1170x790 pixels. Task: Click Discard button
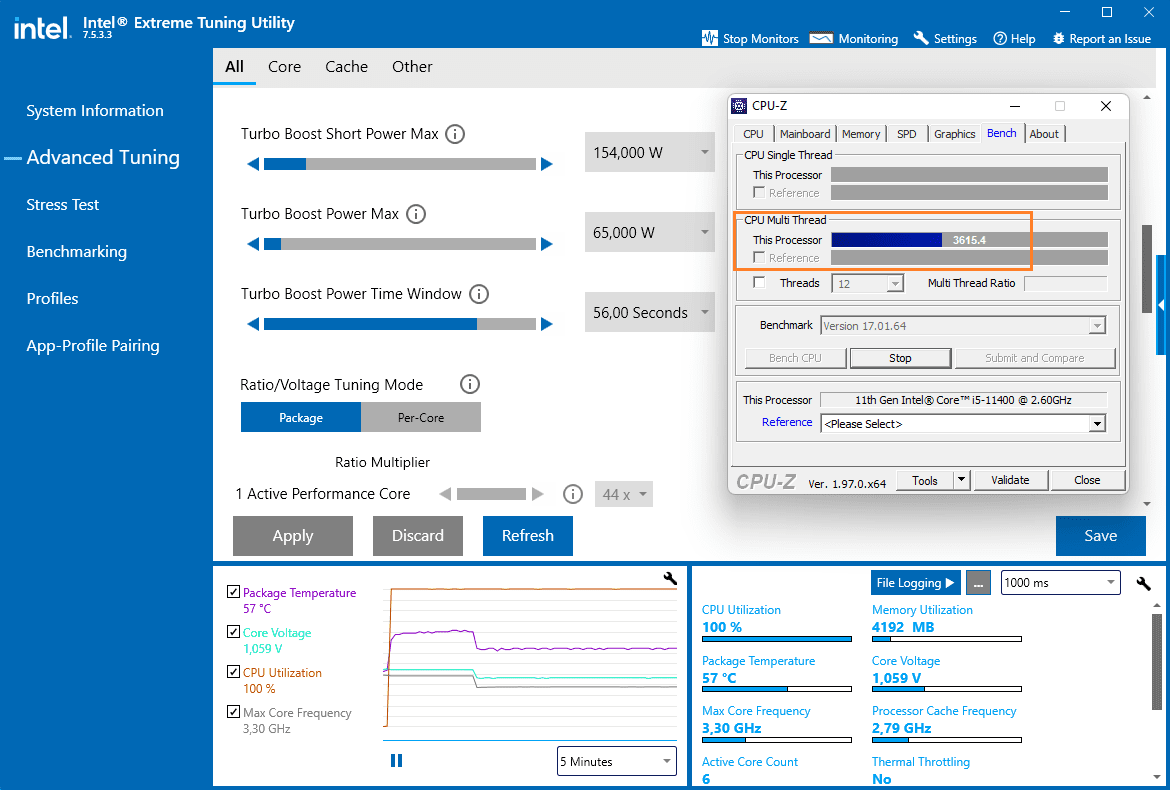pyautogui.click(x=418, y=536)
